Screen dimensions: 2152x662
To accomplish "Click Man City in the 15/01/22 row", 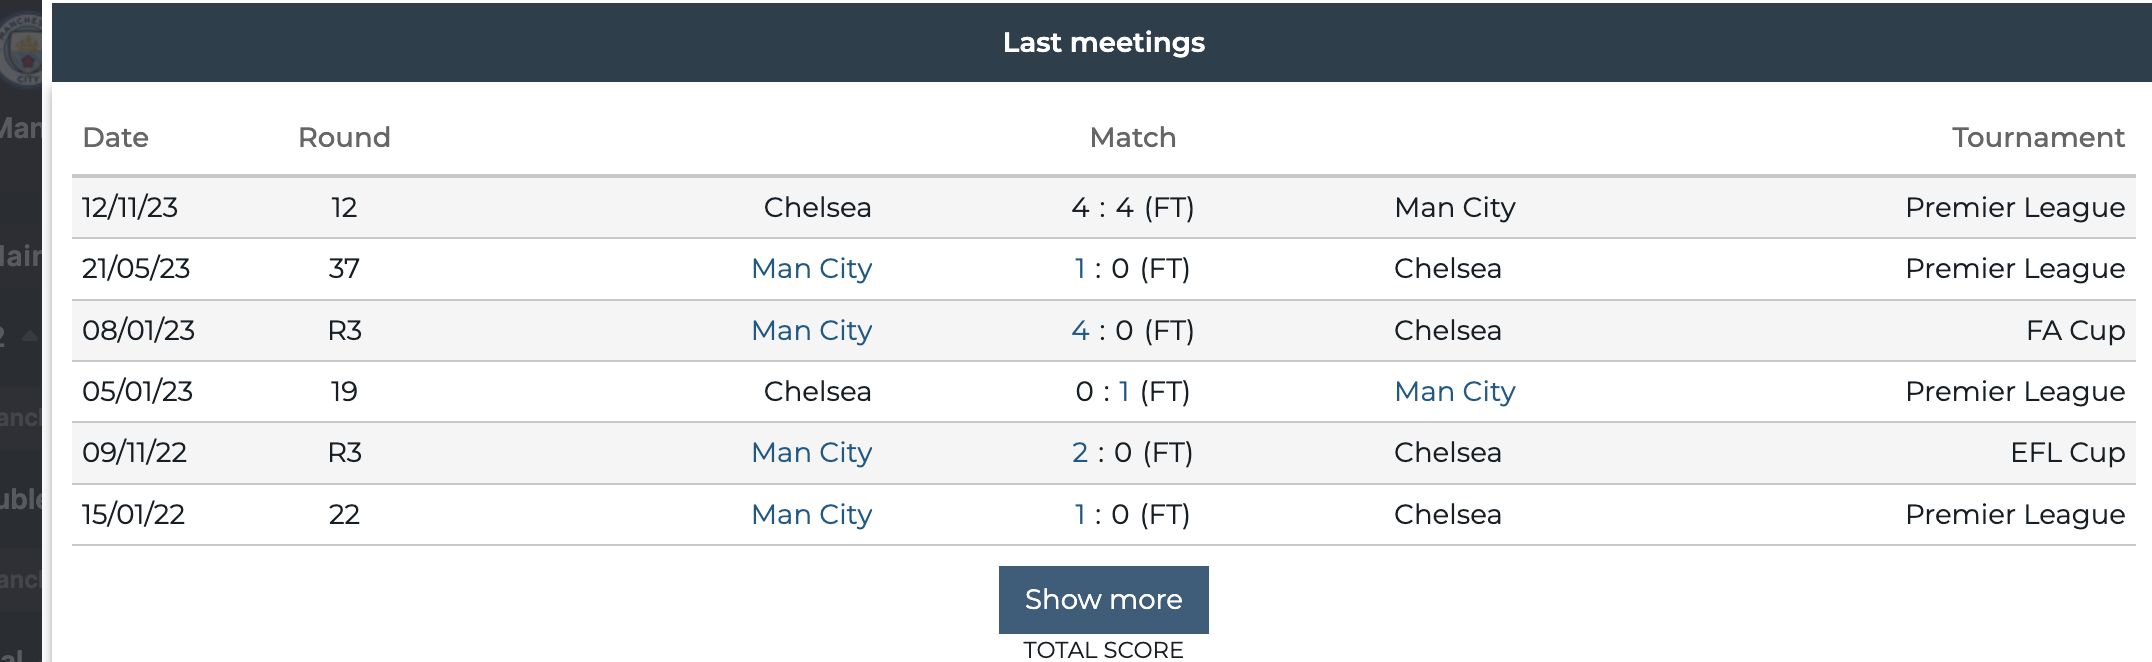I will coord(811,514).
